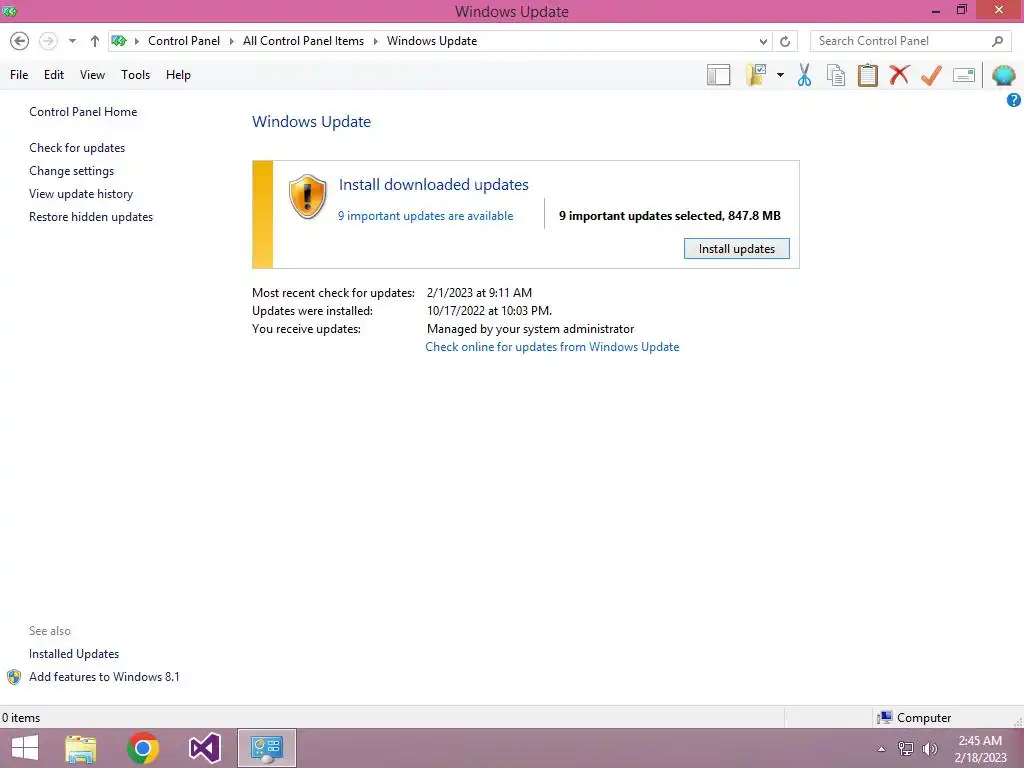Open the Edit menu

54,75
